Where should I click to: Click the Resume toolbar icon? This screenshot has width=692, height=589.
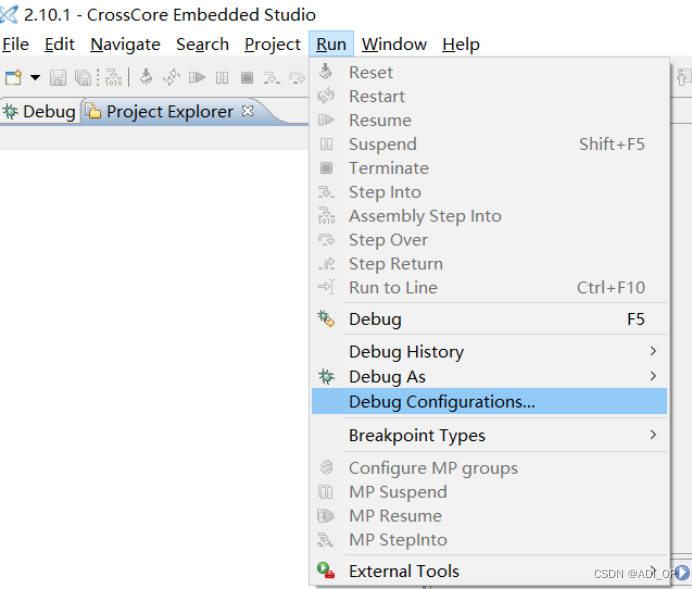[197, 78]
